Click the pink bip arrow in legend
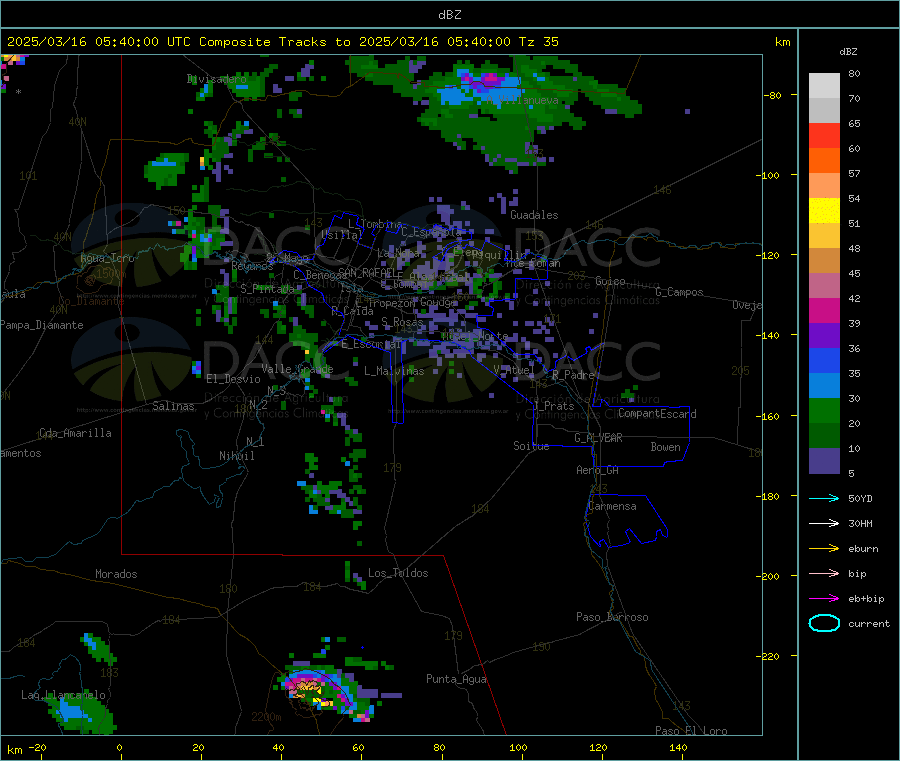The image size is (900, 761). pyautogui.click(x=824, y=573)
